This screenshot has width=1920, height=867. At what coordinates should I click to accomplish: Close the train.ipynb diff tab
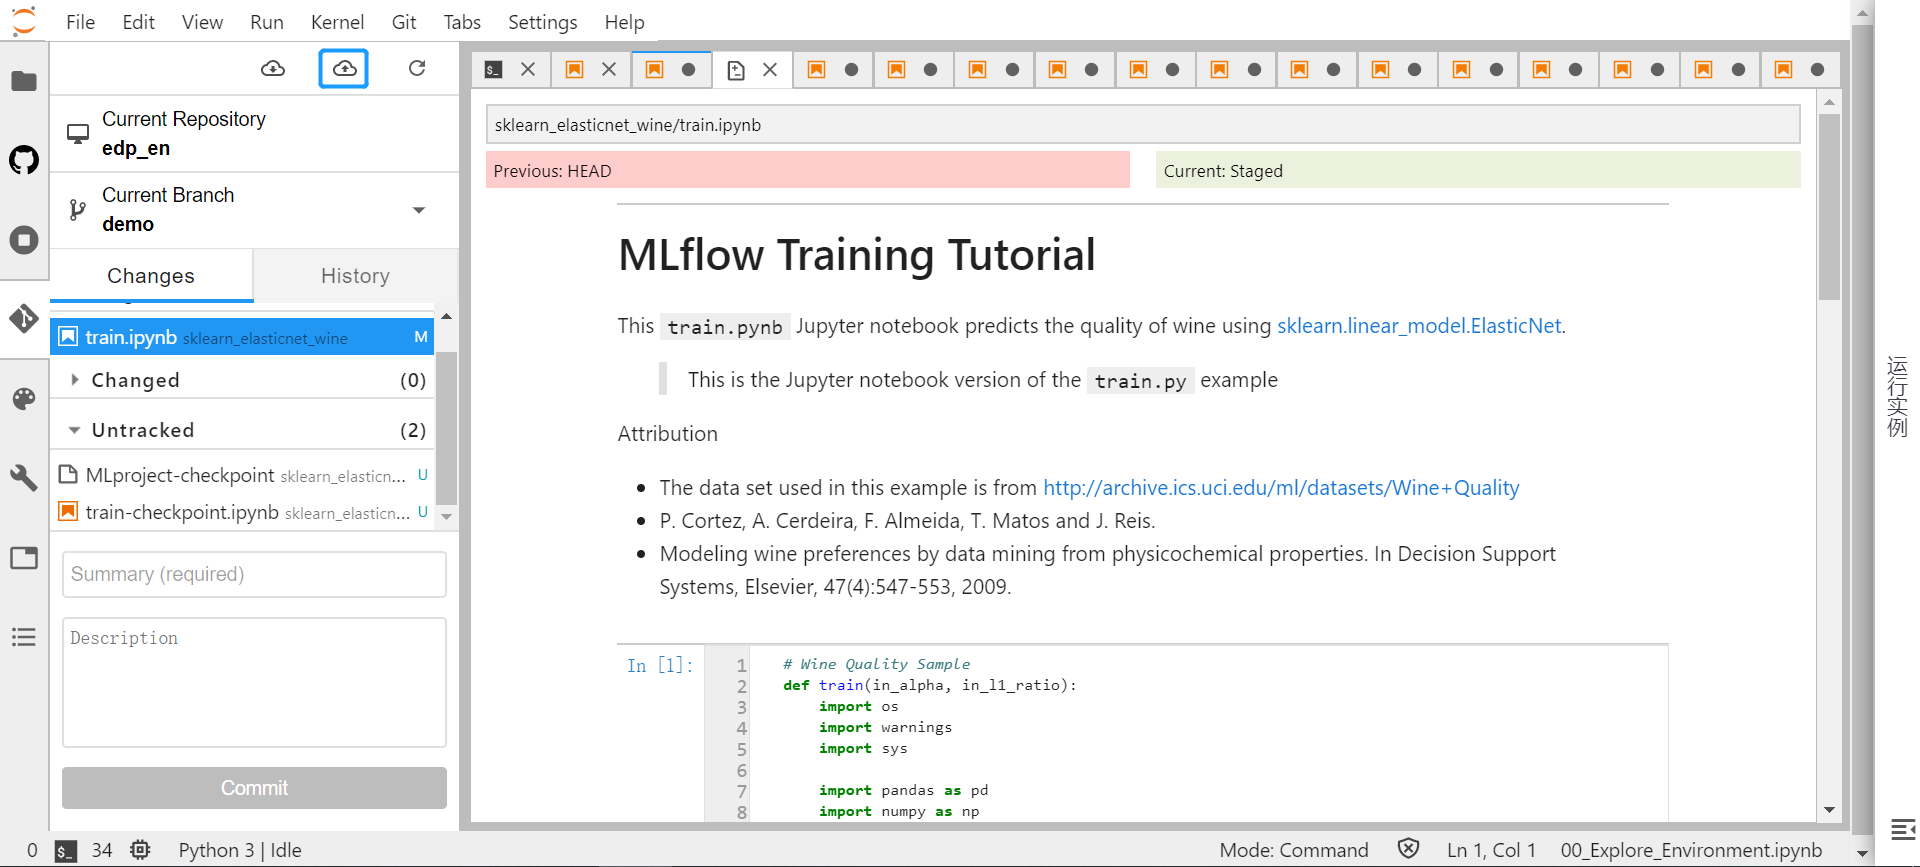click(770, 69)
